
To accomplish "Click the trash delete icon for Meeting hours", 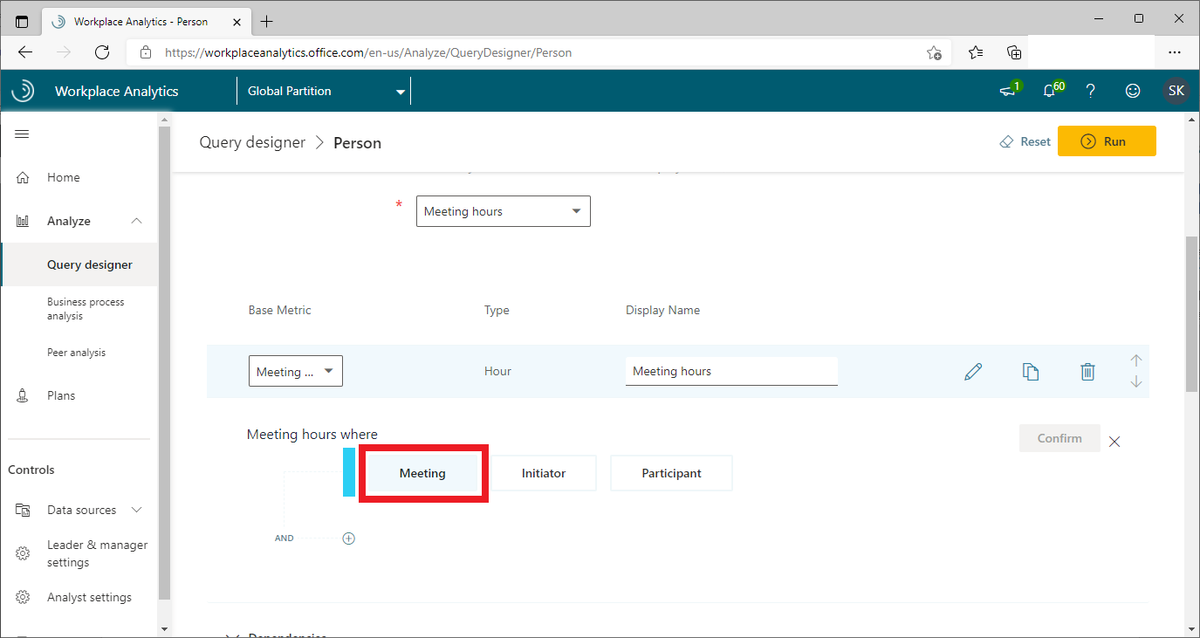I will 1088,371.
